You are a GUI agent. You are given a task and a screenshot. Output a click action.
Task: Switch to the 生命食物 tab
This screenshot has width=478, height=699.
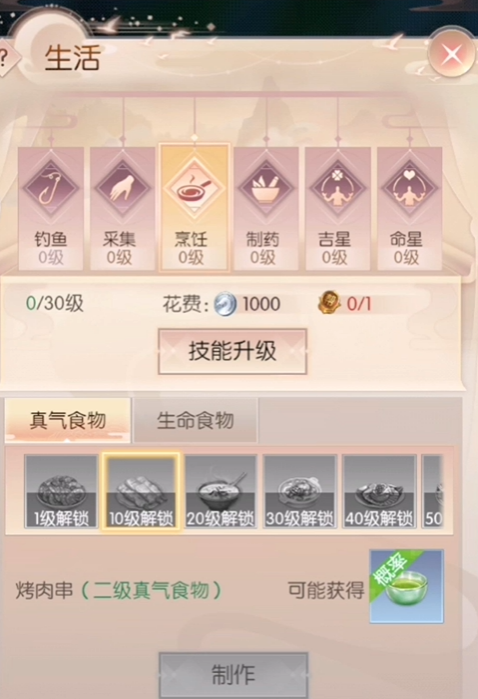coord(195,420)
